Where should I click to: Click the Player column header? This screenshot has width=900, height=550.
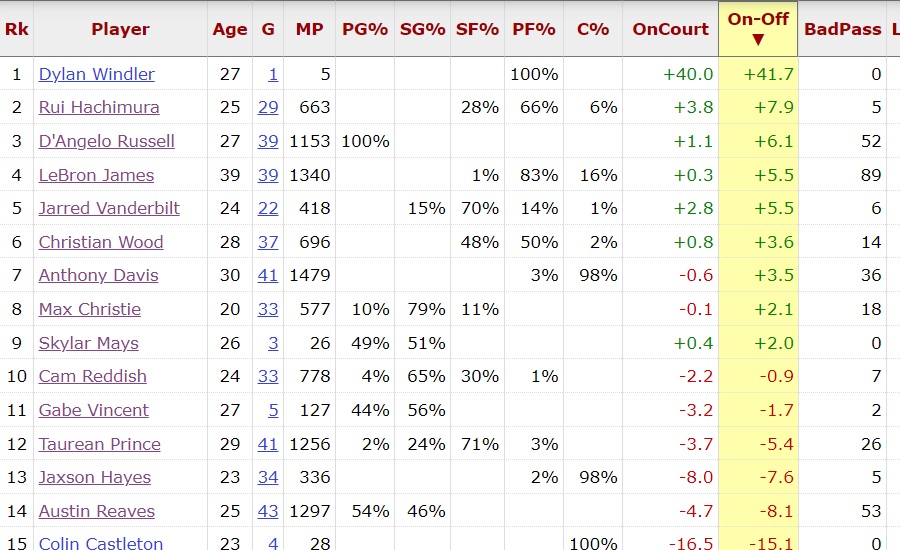click(x=120, y=29)
